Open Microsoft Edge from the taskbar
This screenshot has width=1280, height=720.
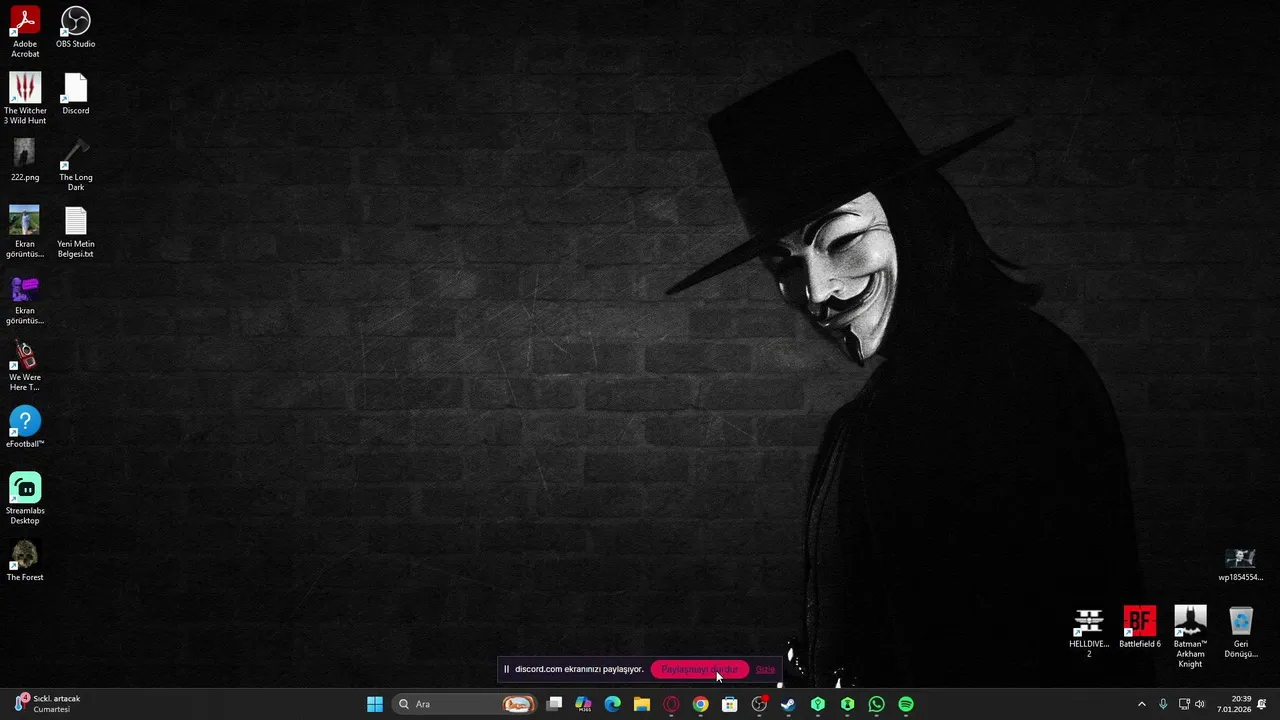pos(613,704)
